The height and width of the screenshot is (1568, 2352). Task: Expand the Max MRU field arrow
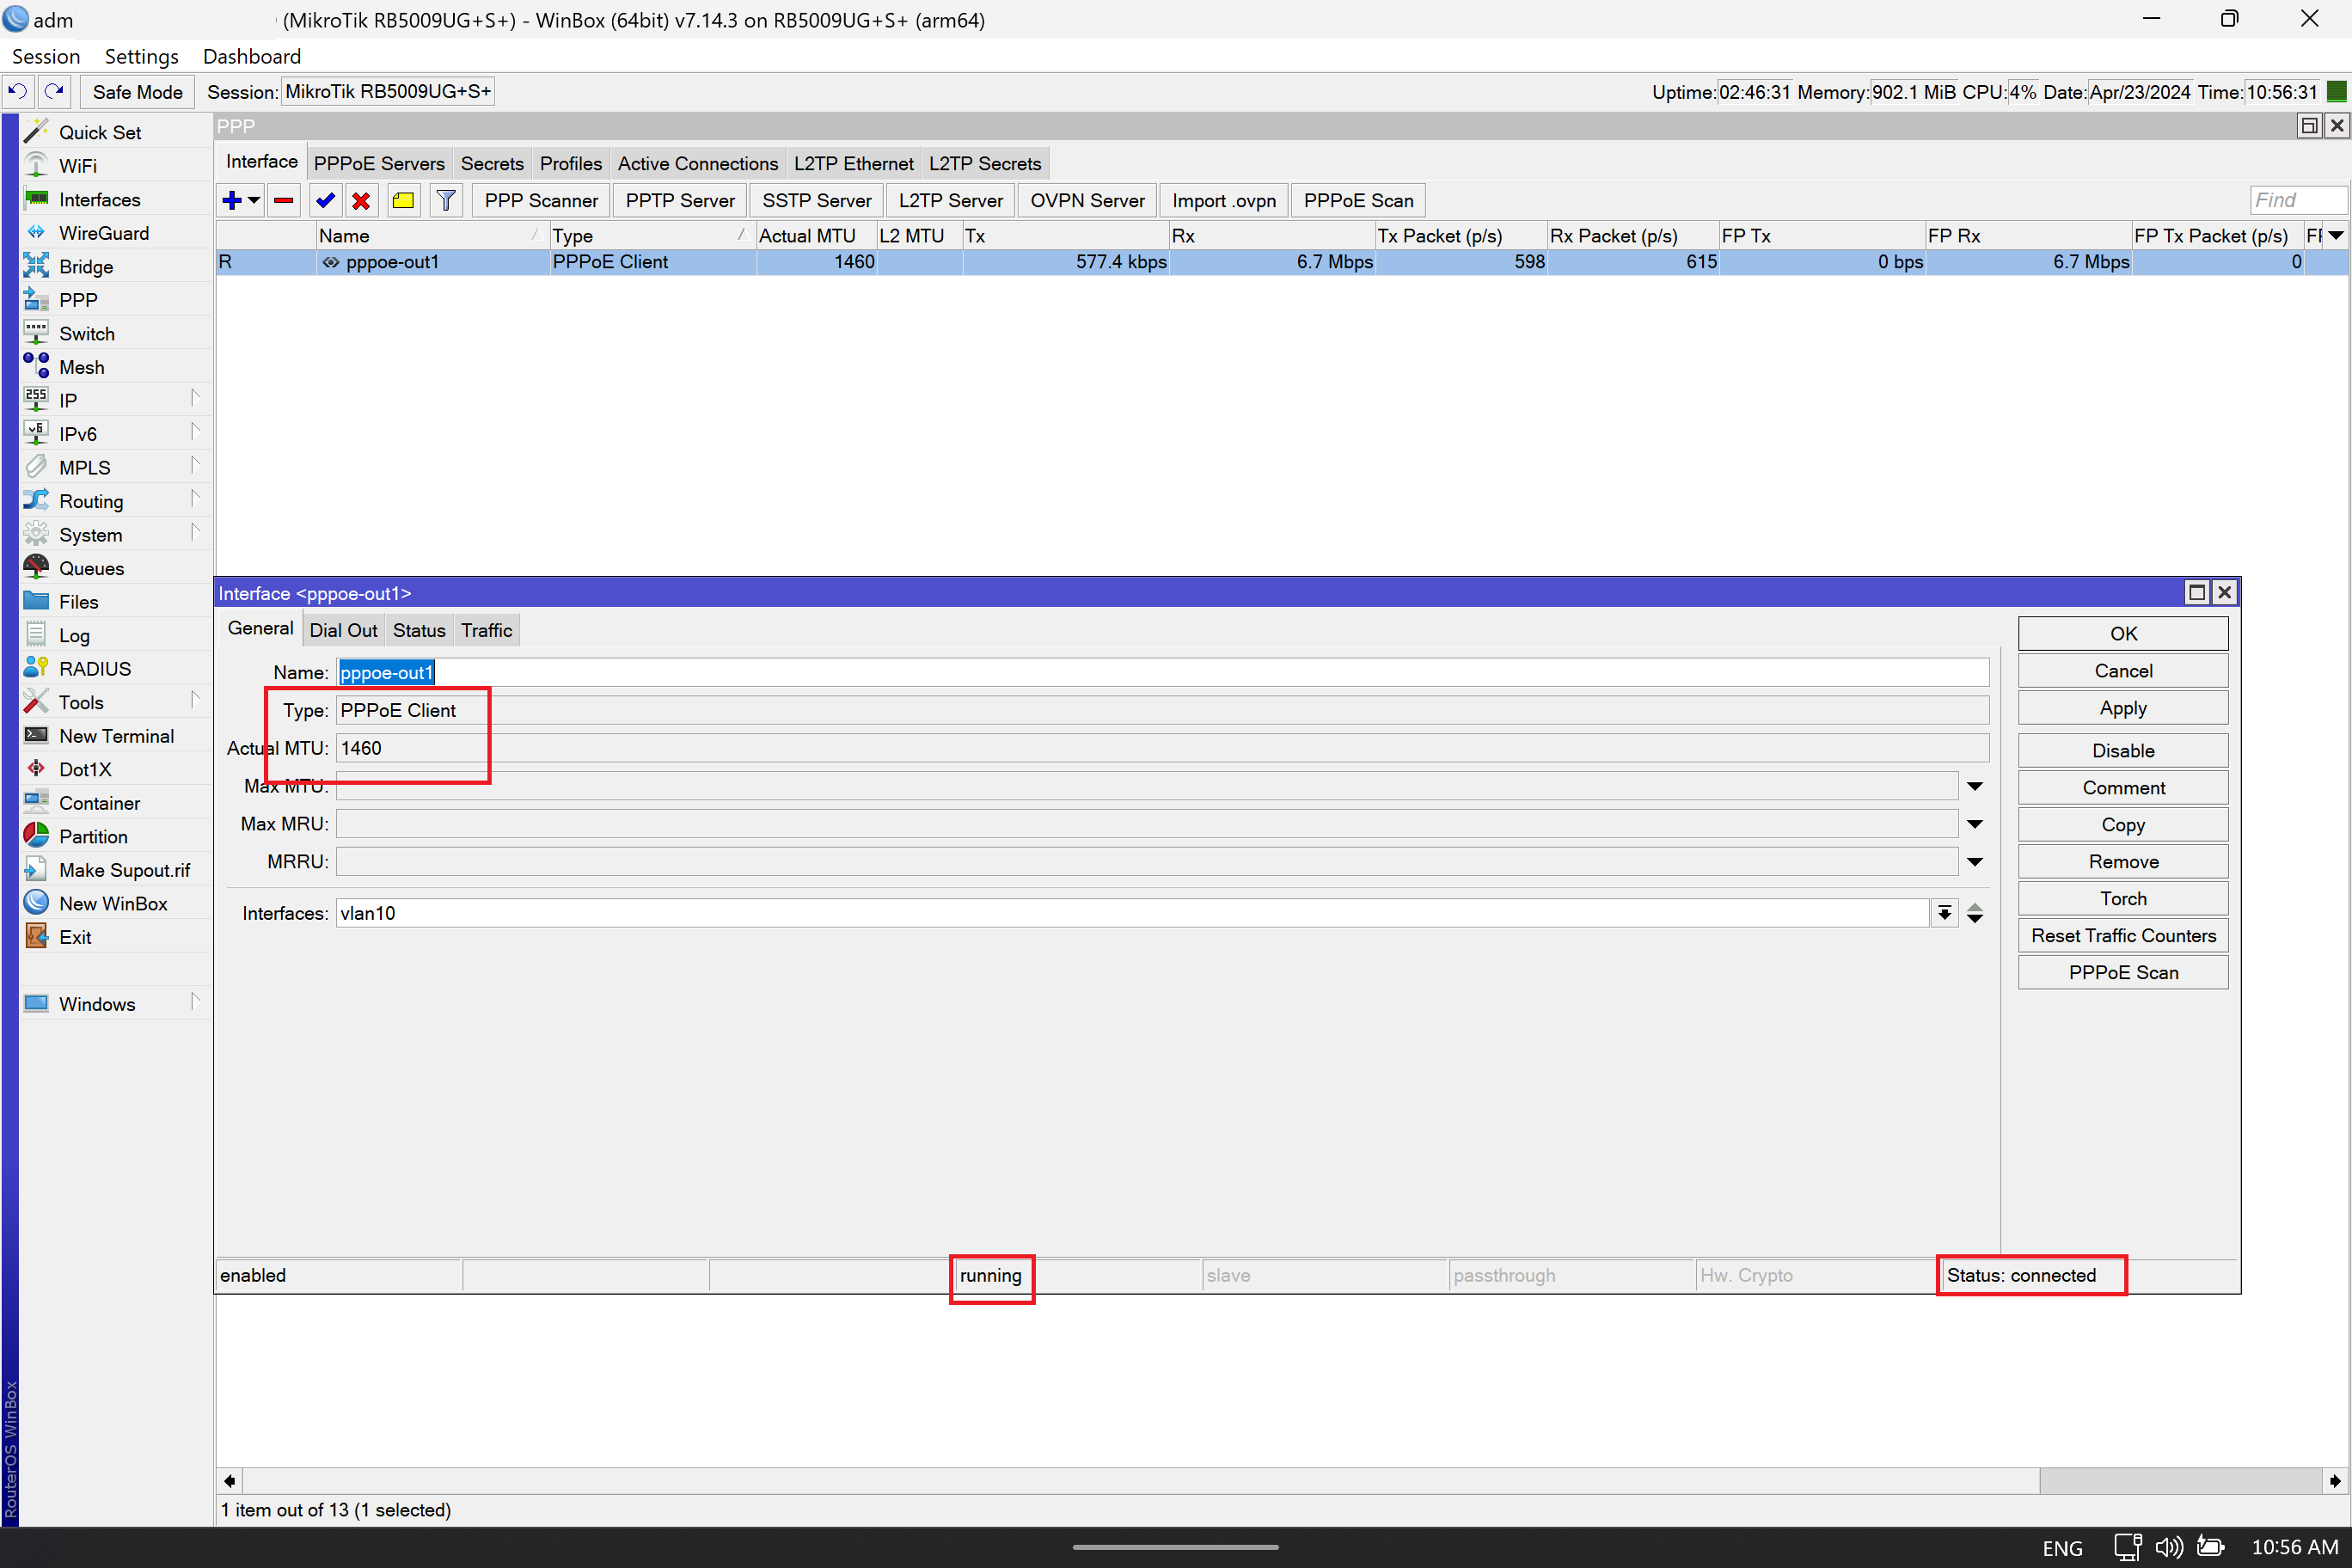point(1975,824)
